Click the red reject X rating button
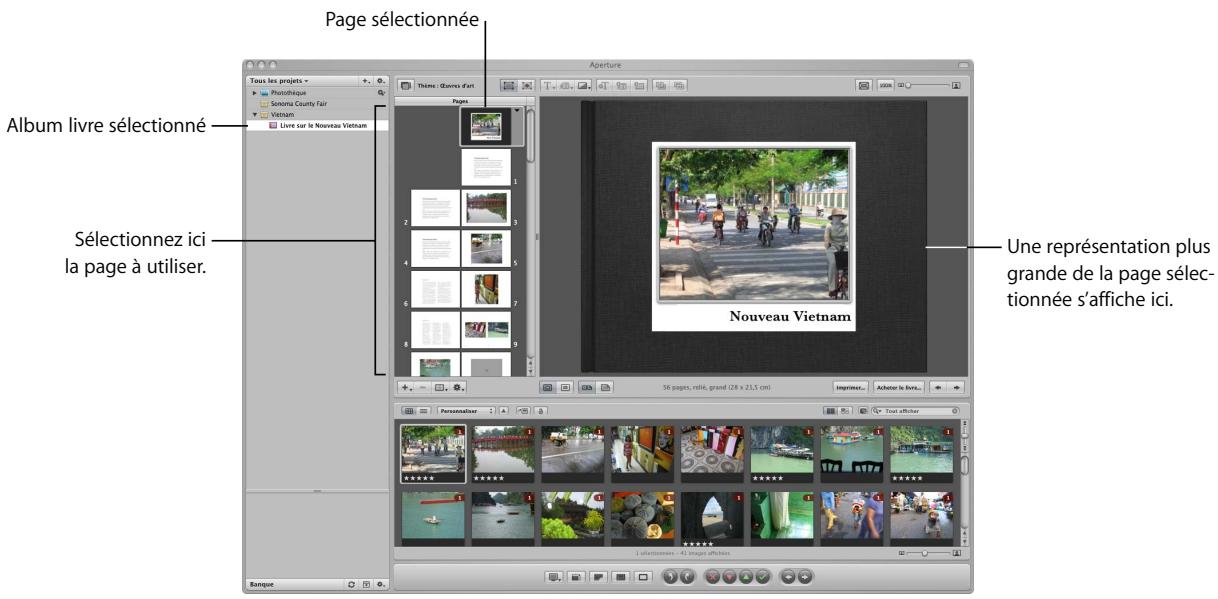 pos(712,577)
